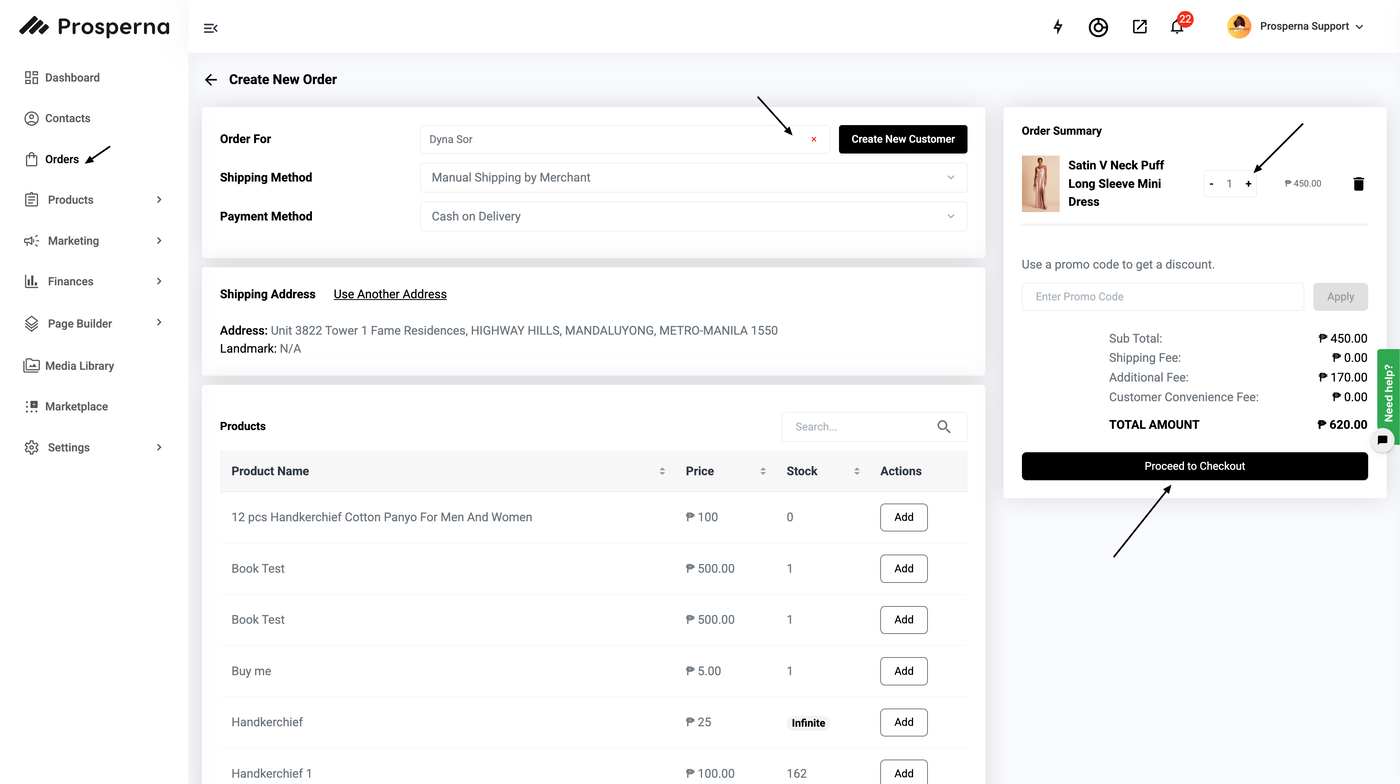Image resolution: width=1400 pixels, height=784 pixels.
Task: Click the Prosperna logo
Action: (x=94, y=27)
